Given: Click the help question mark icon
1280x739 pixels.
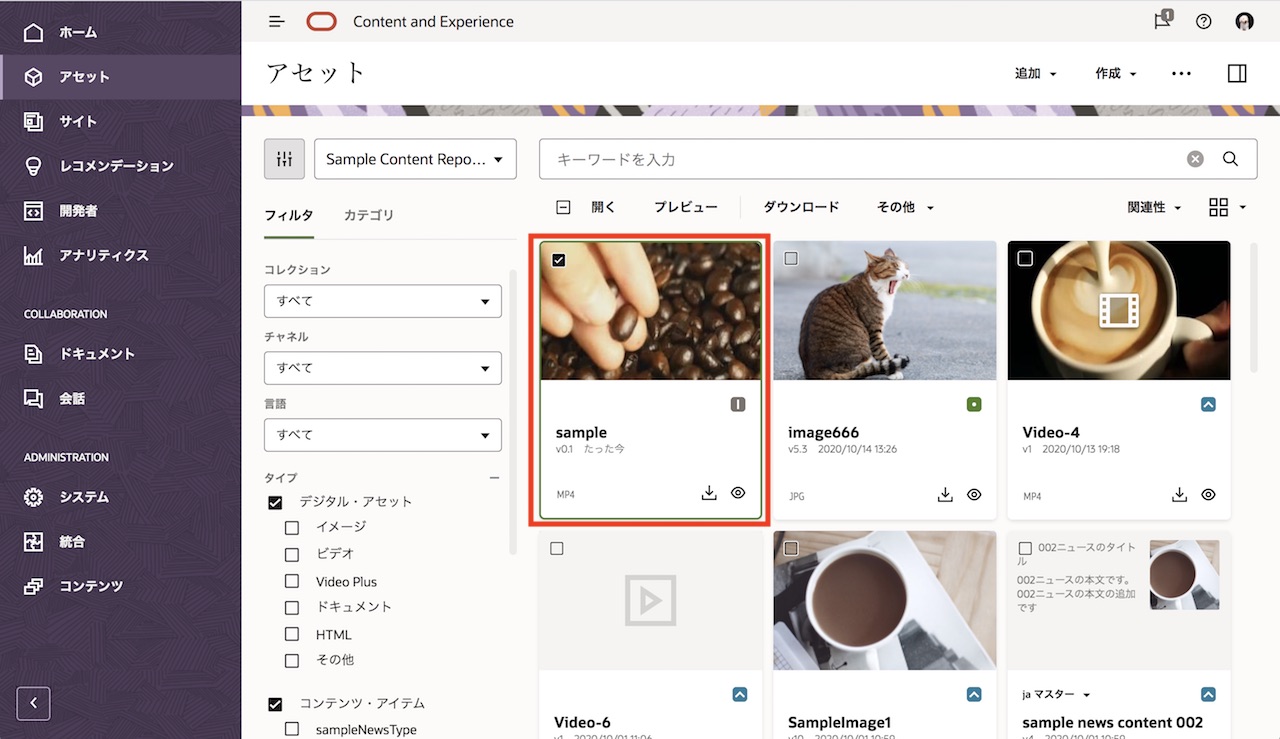Looking at the screenshot, I should point(1202,20).
